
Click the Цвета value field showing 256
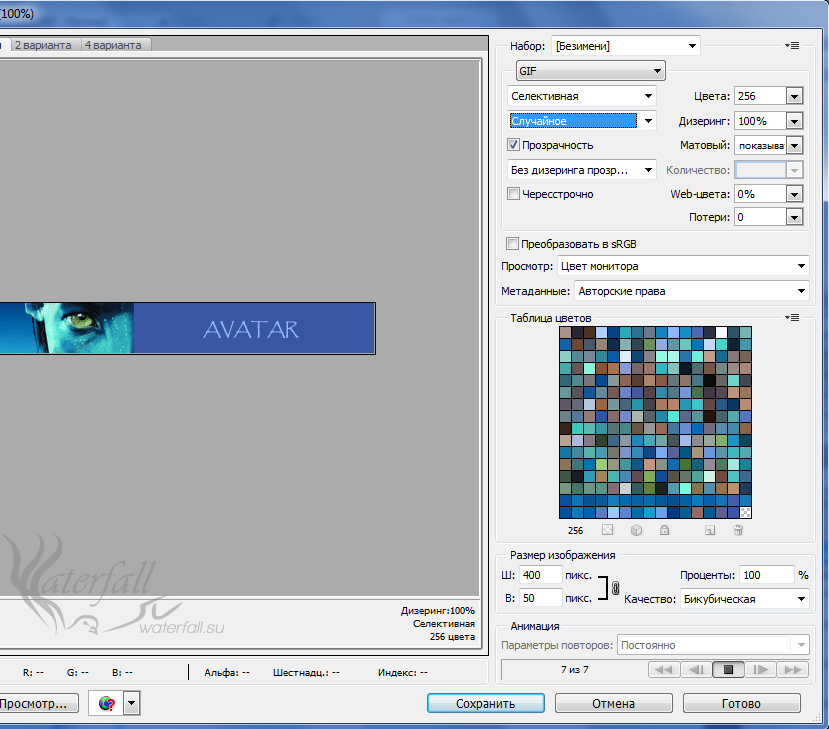click(x=760, y=96)
